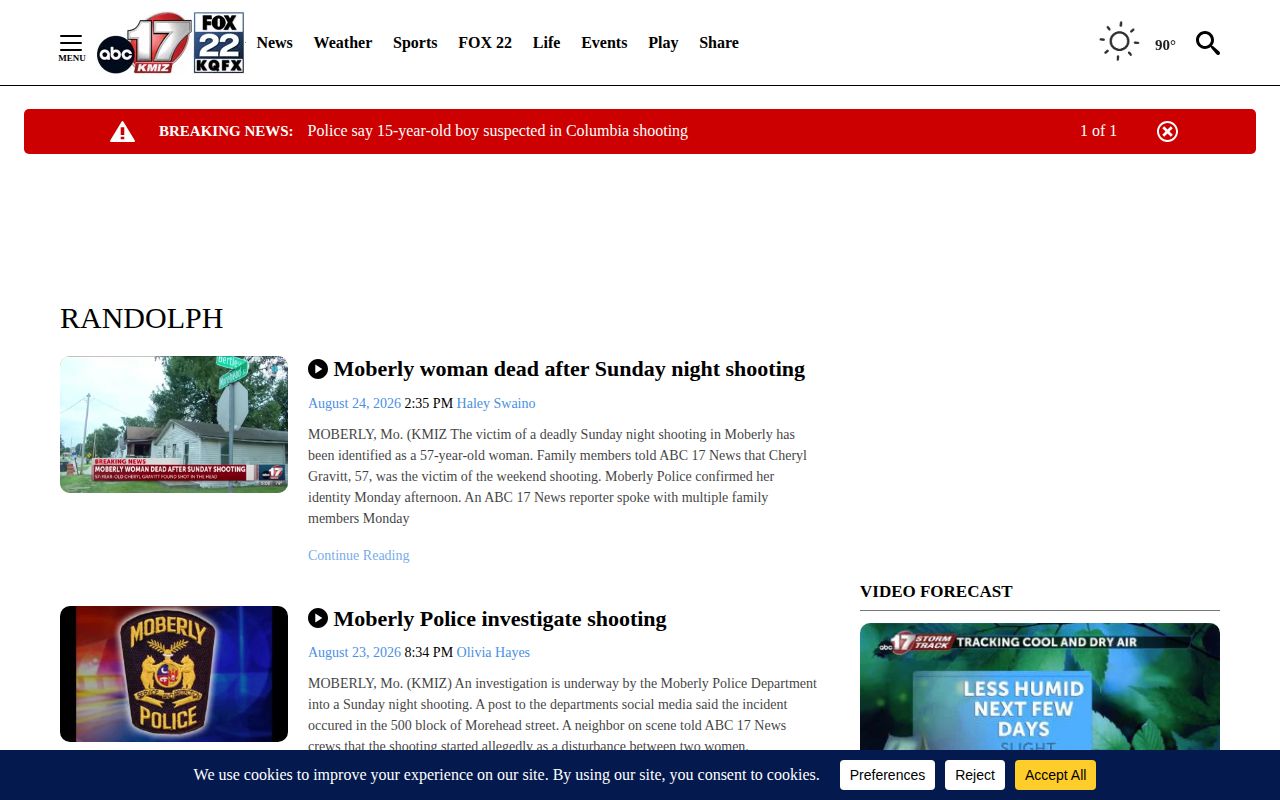Click the August 23, 2026 date link
This screenshot has width=1280, height=800.
click(354, 652)
